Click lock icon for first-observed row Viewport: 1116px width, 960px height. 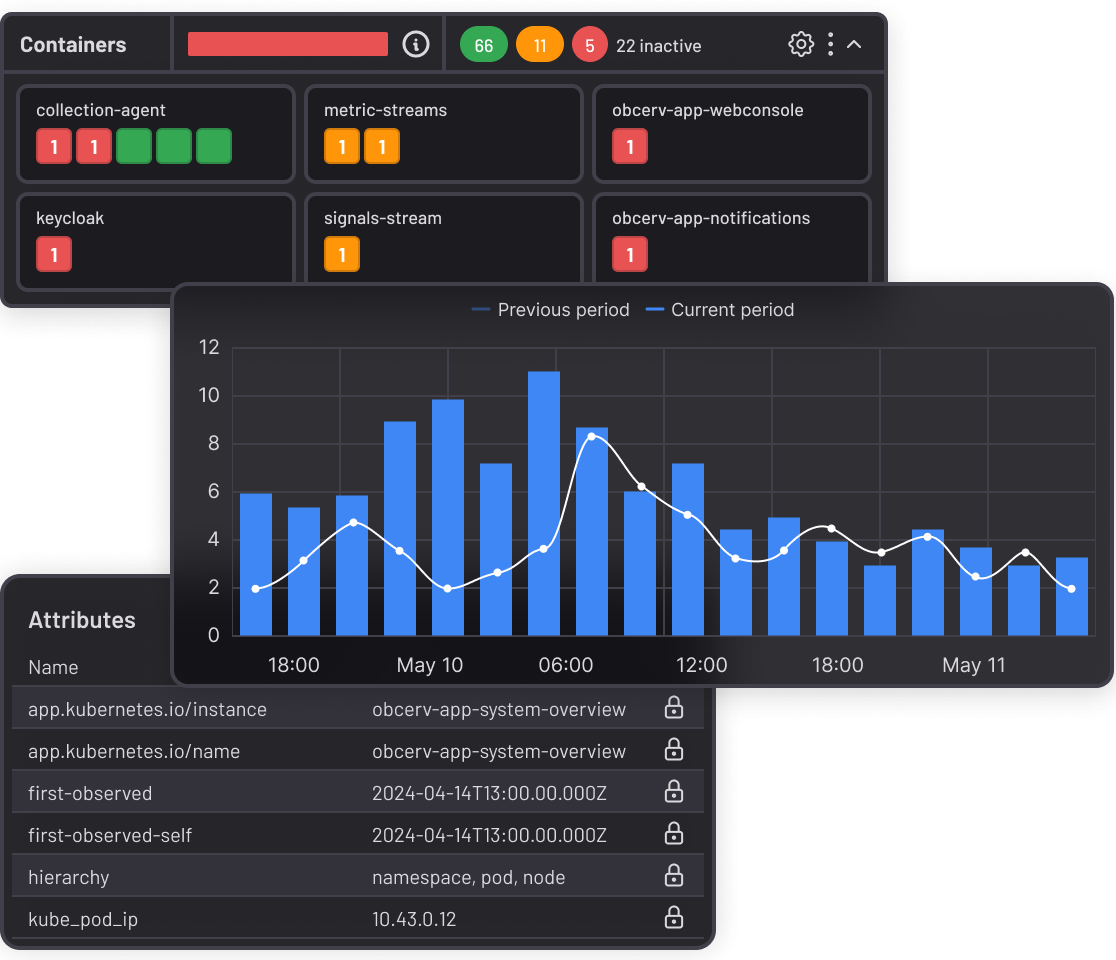[x=674, y=792]
